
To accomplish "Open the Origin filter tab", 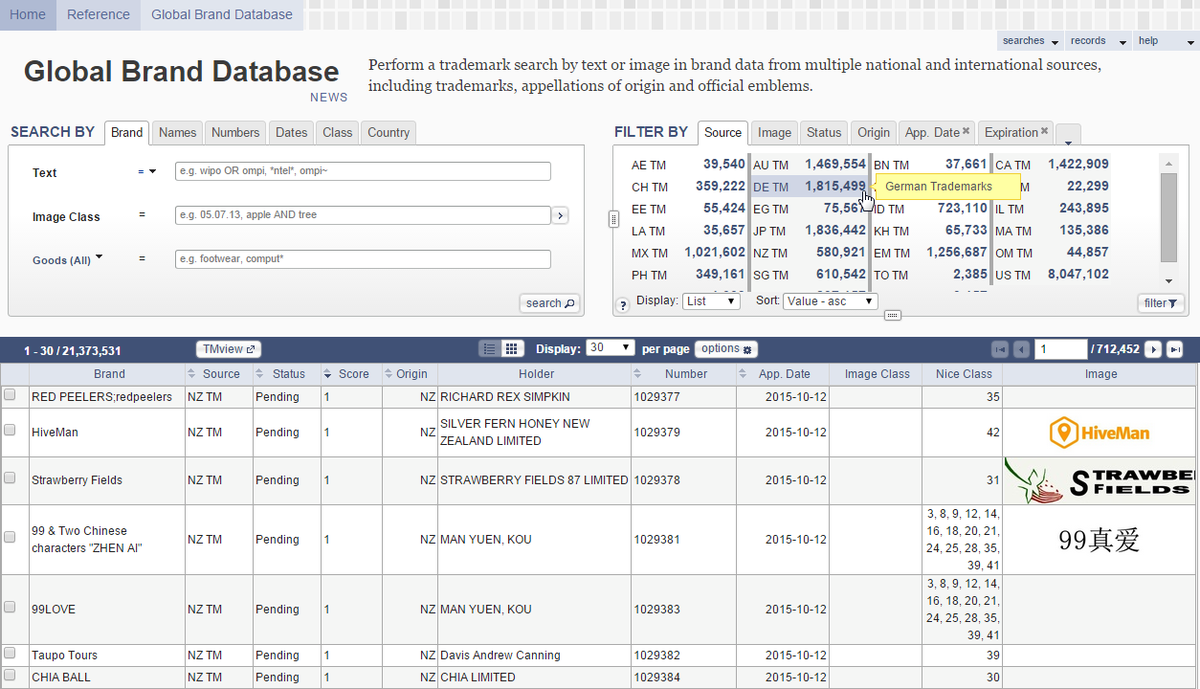I will tap(874, 132).
